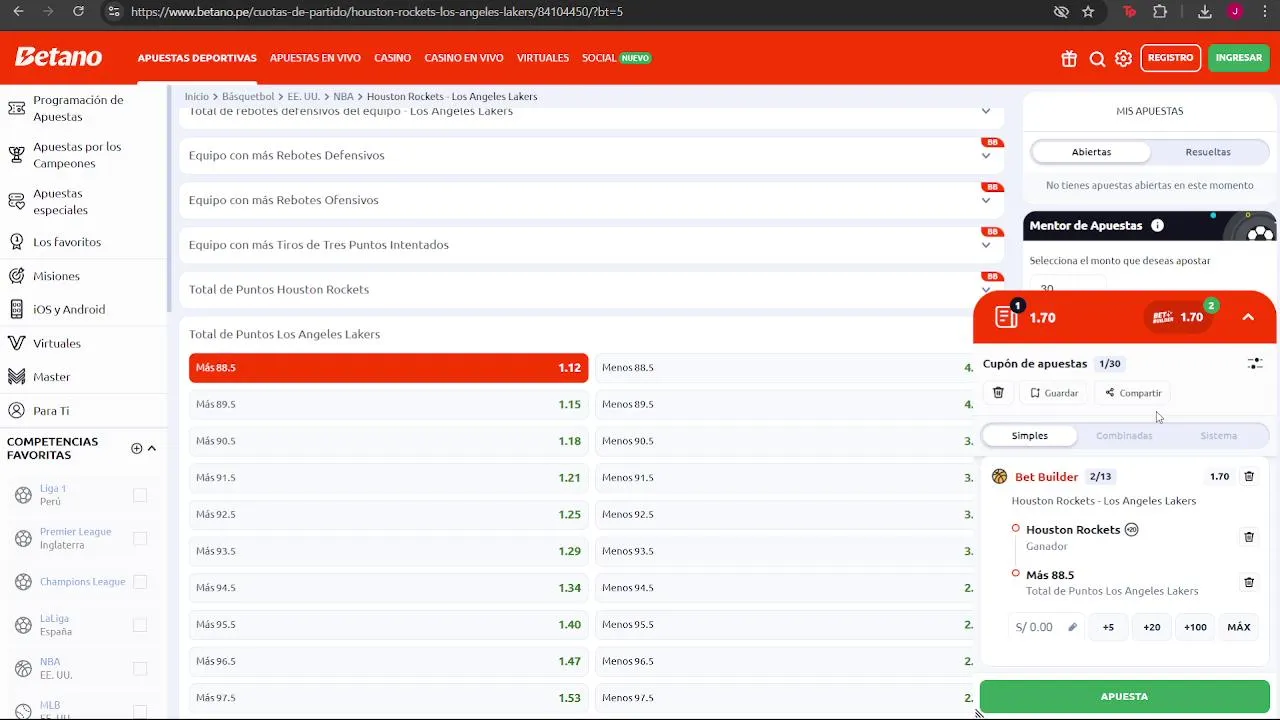1280x720 pixels.
Task: Collapse Total de Puntos Los Angeles Lakers
Action: click(576, 334)
